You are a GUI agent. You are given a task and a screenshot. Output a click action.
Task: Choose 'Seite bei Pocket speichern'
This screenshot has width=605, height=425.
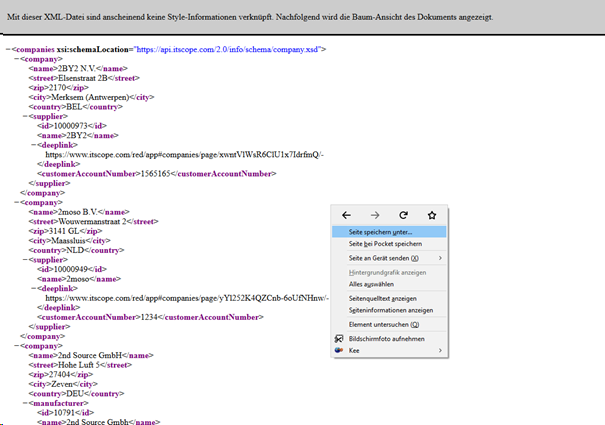[389, 244]
